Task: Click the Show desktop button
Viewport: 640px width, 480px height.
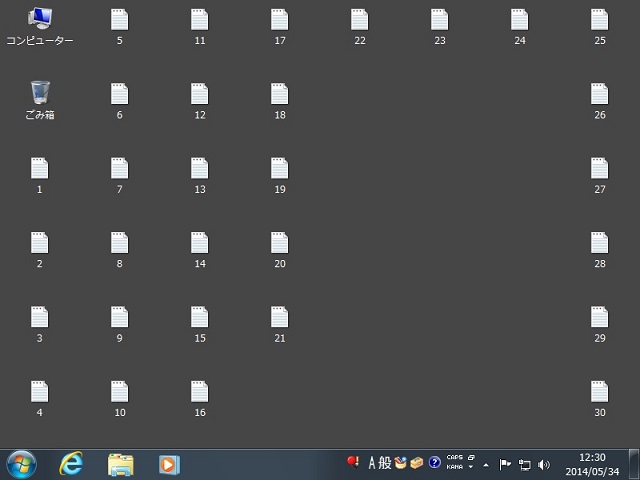Action: pos(633,464)
